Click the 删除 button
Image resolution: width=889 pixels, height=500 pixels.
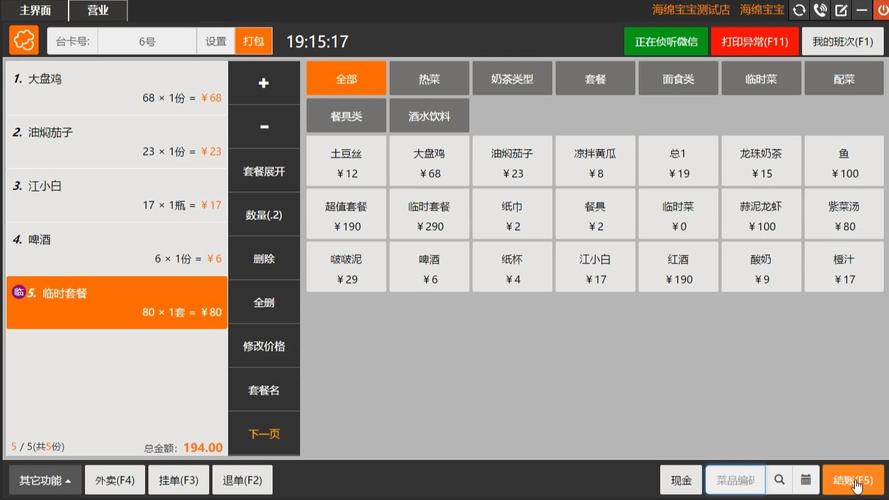pos(264,259)
